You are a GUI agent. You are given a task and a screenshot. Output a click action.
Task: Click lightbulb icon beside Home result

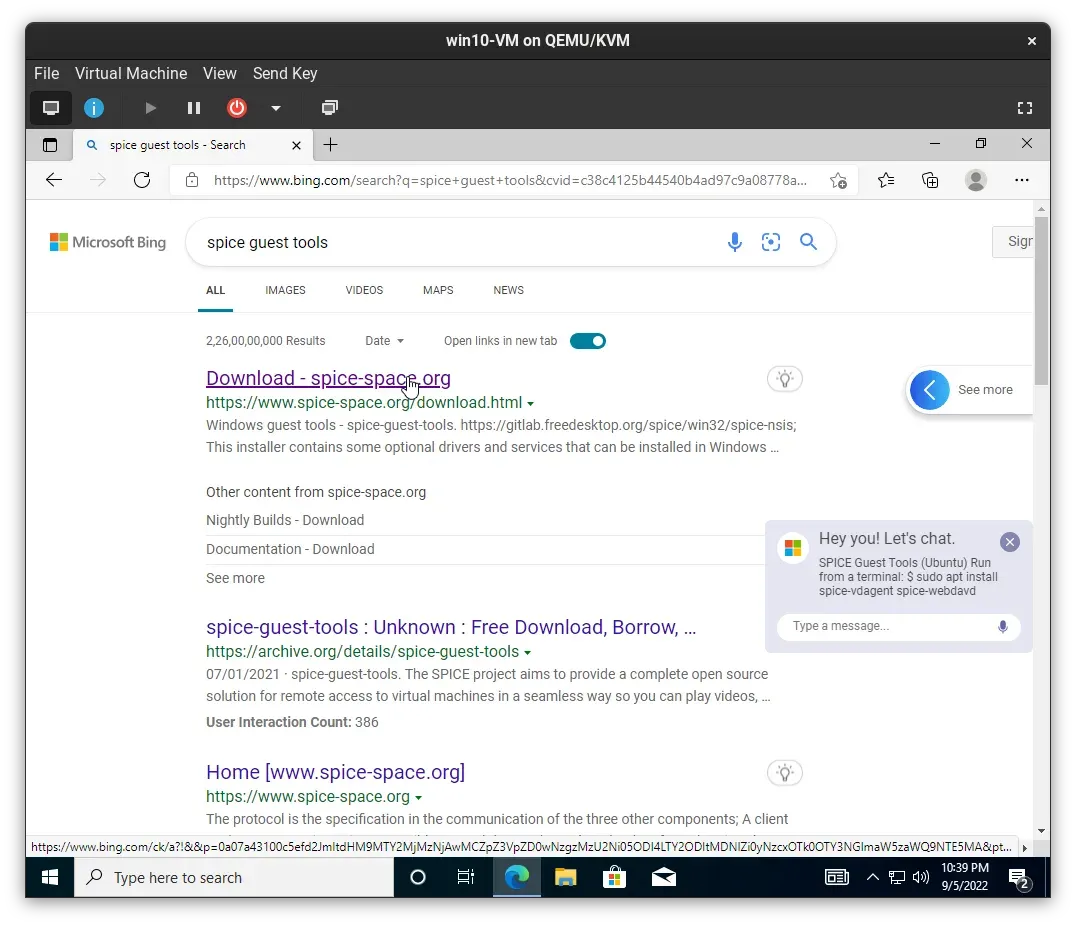tap(785, 773)
